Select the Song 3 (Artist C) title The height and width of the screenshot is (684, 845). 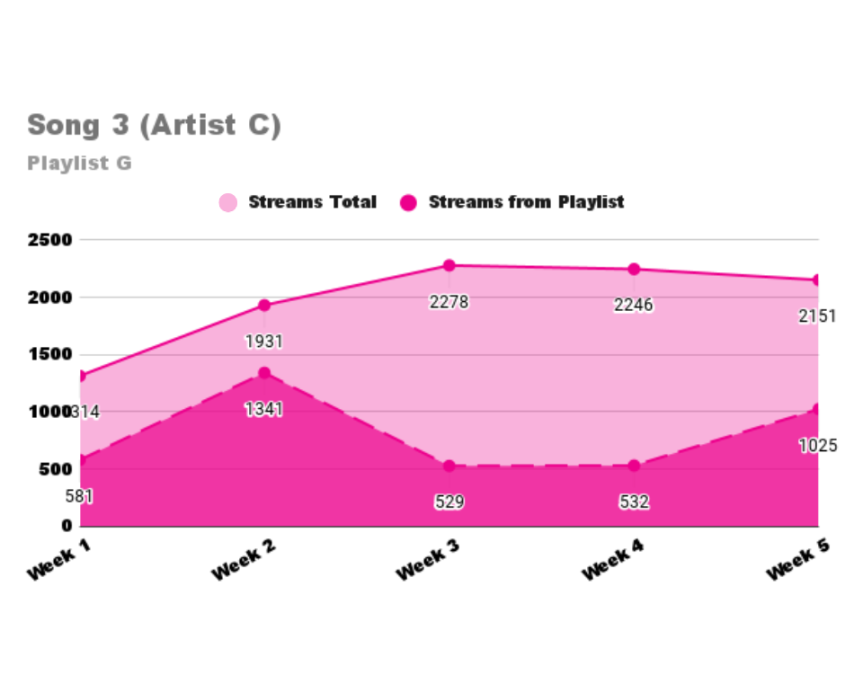click(154, 125)
